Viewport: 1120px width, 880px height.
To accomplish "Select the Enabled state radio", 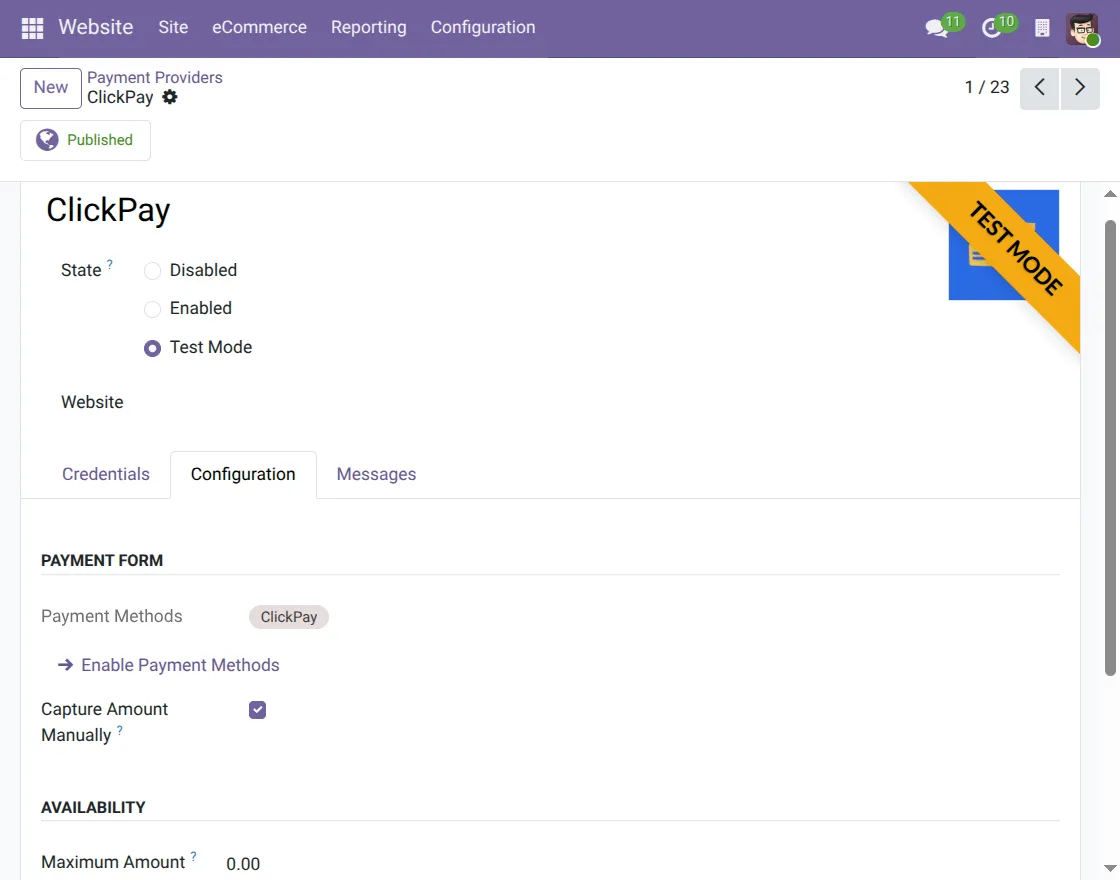I will click(152, 309).
